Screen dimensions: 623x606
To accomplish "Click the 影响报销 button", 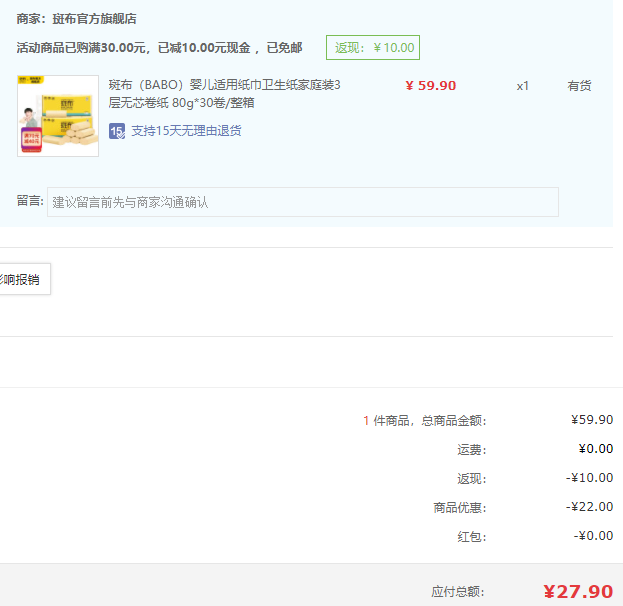I will click(25, 279).
